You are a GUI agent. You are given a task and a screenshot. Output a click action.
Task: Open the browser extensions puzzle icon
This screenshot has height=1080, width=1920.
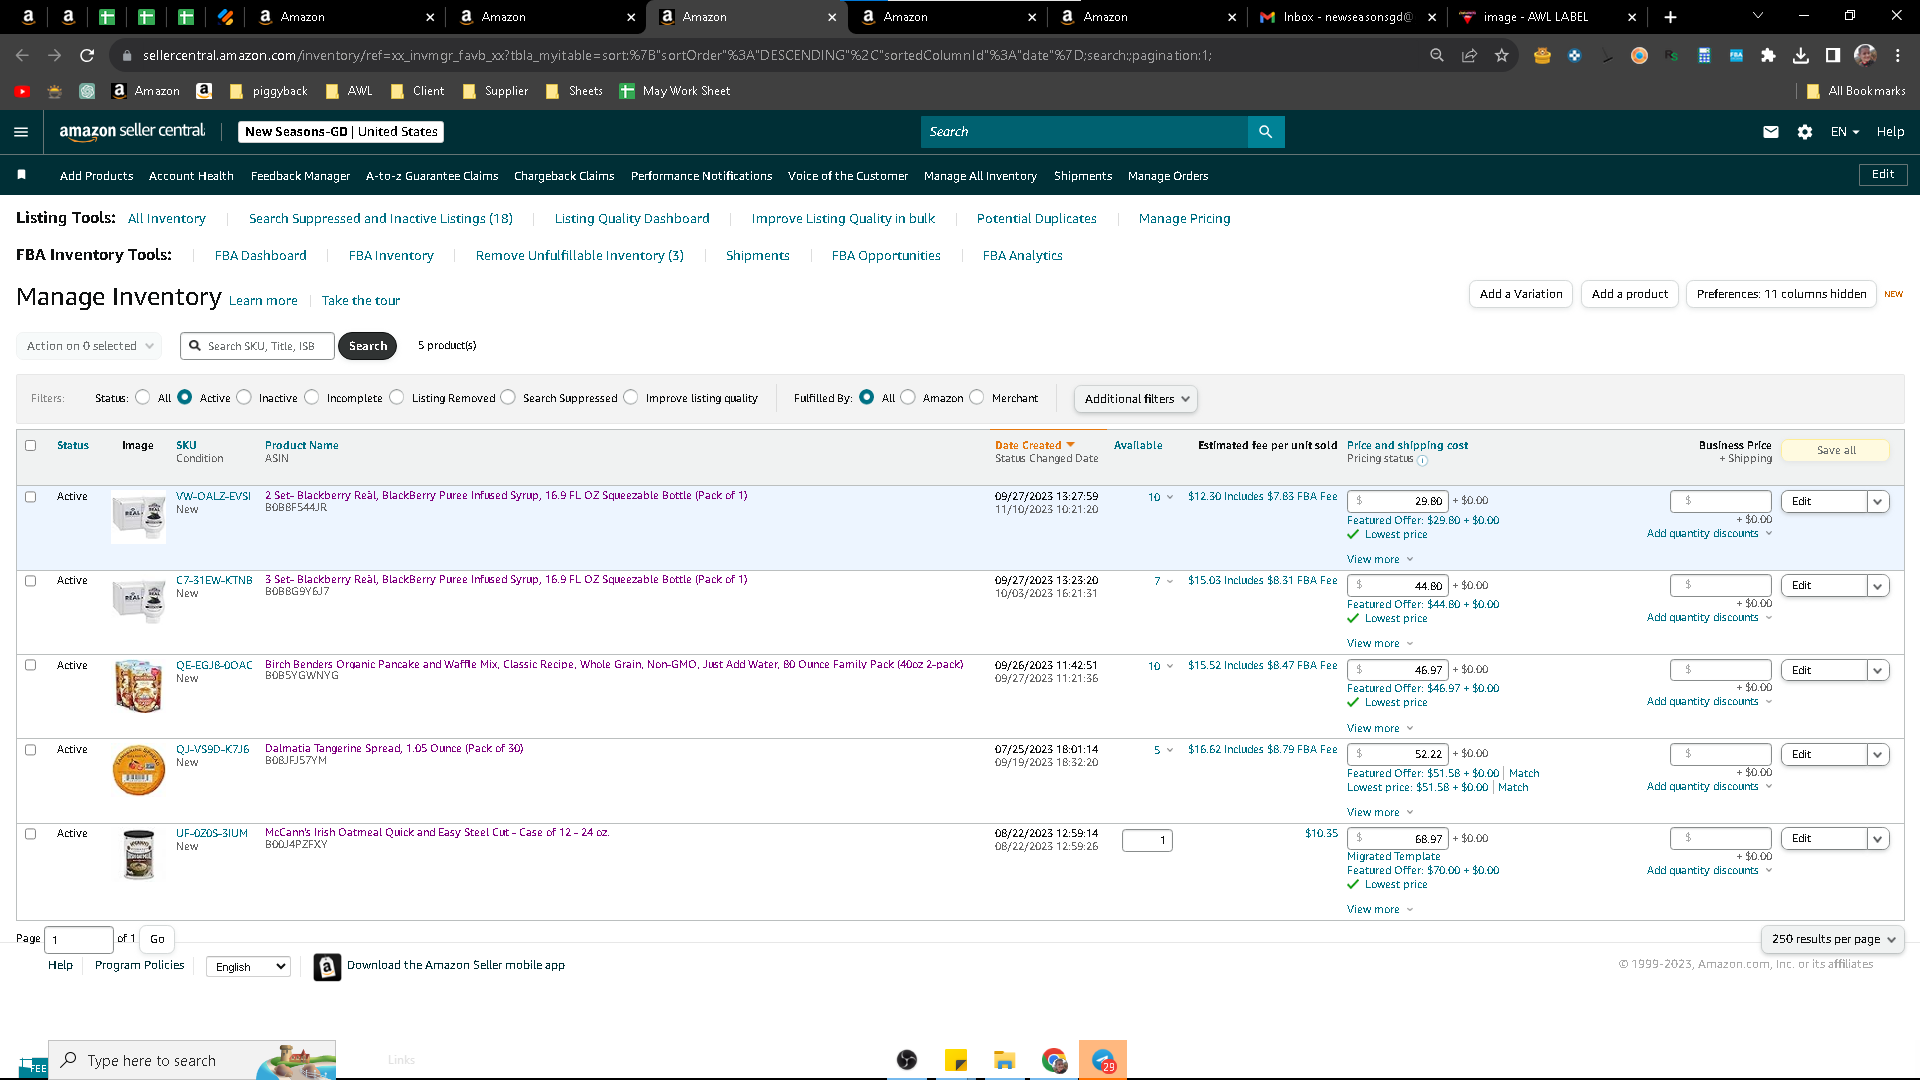coord(1769,56)
